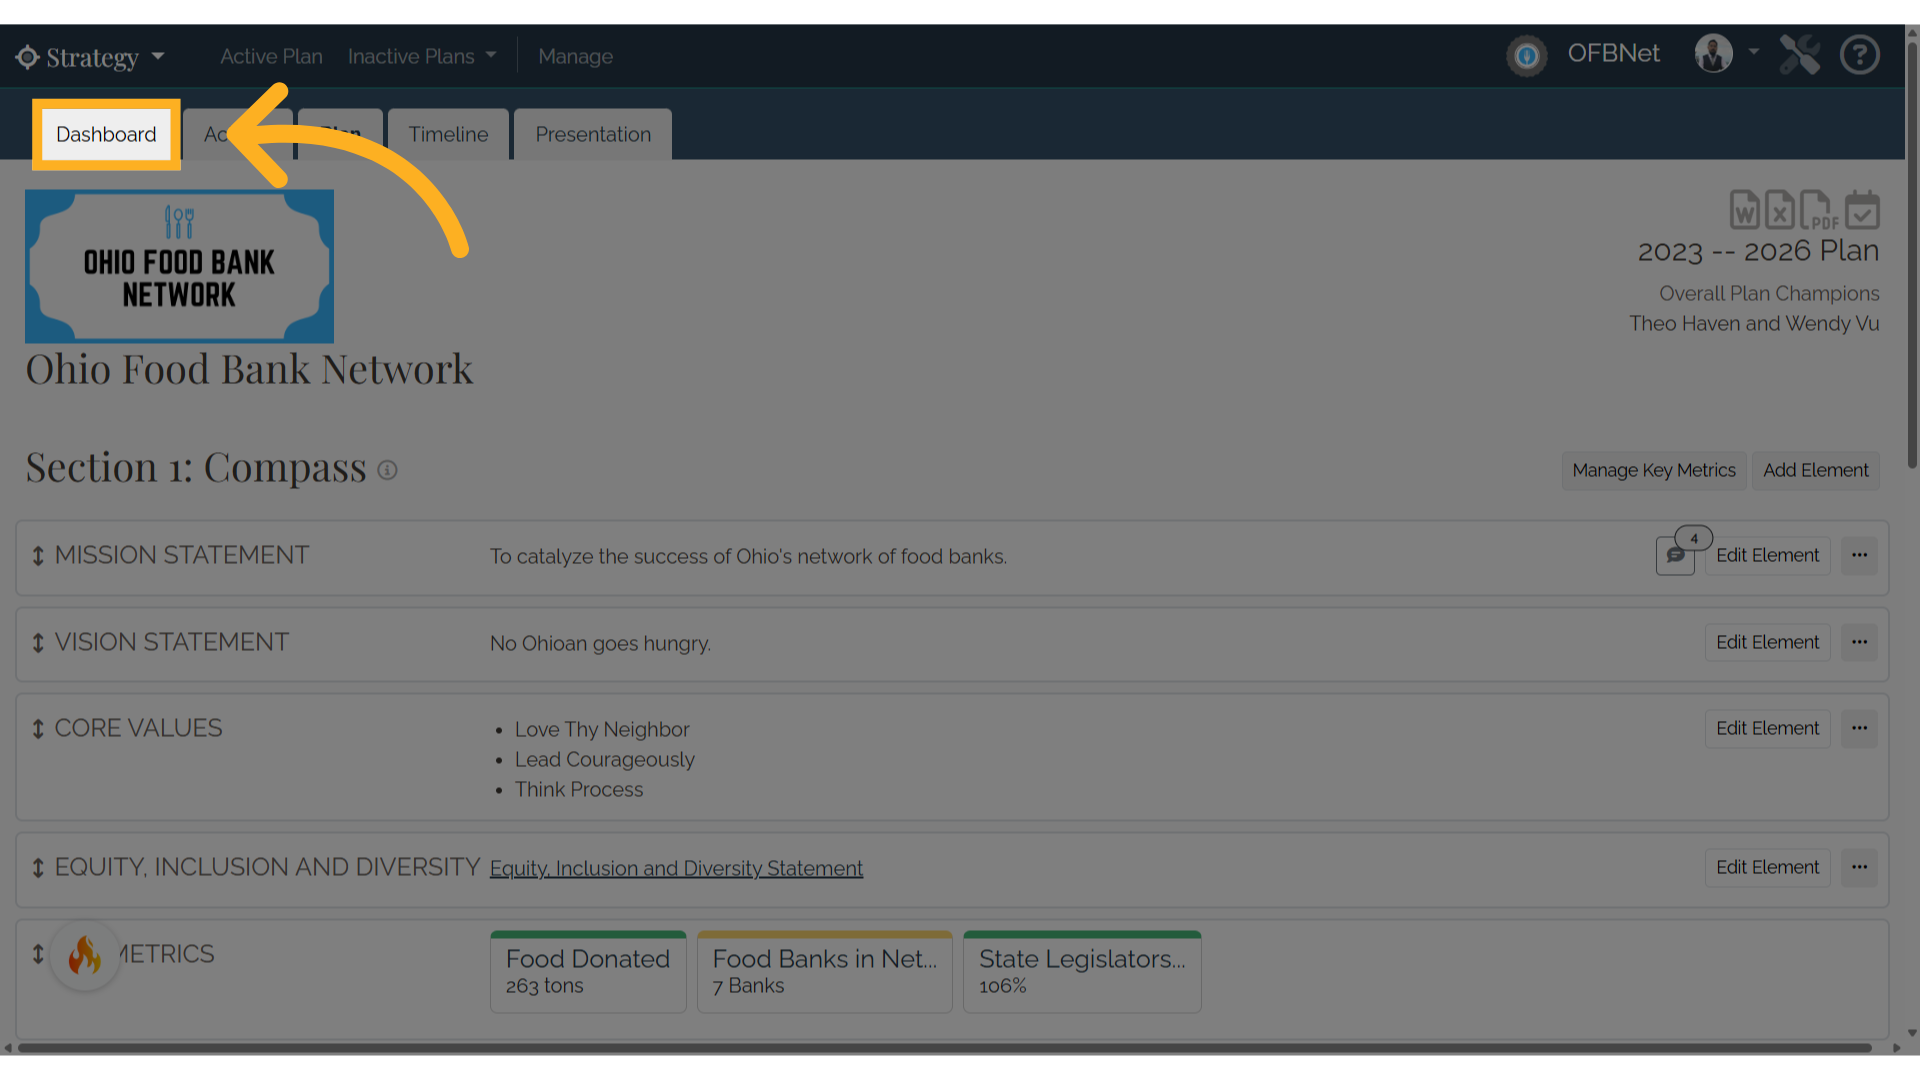Switch to the Dashboard tab

pyautogui.click(x=106, y=134)
